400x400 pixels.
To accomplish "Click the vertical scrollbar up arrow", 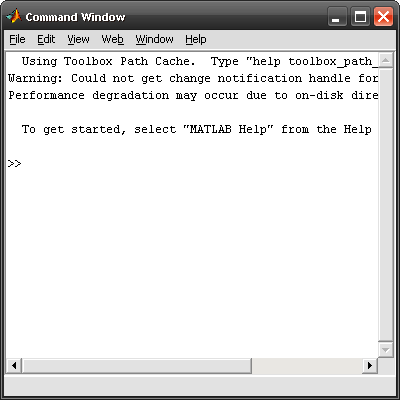I will pyautogui.click(x=386, y=60).
